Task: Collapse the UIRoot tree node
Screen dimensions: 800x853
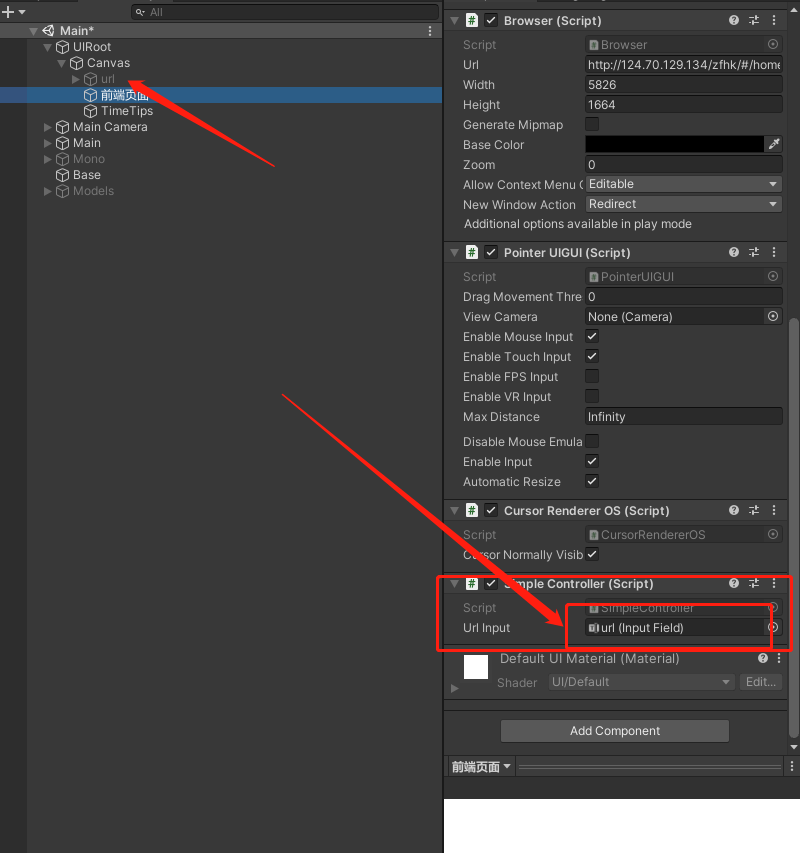Action: tap(47, 47)
